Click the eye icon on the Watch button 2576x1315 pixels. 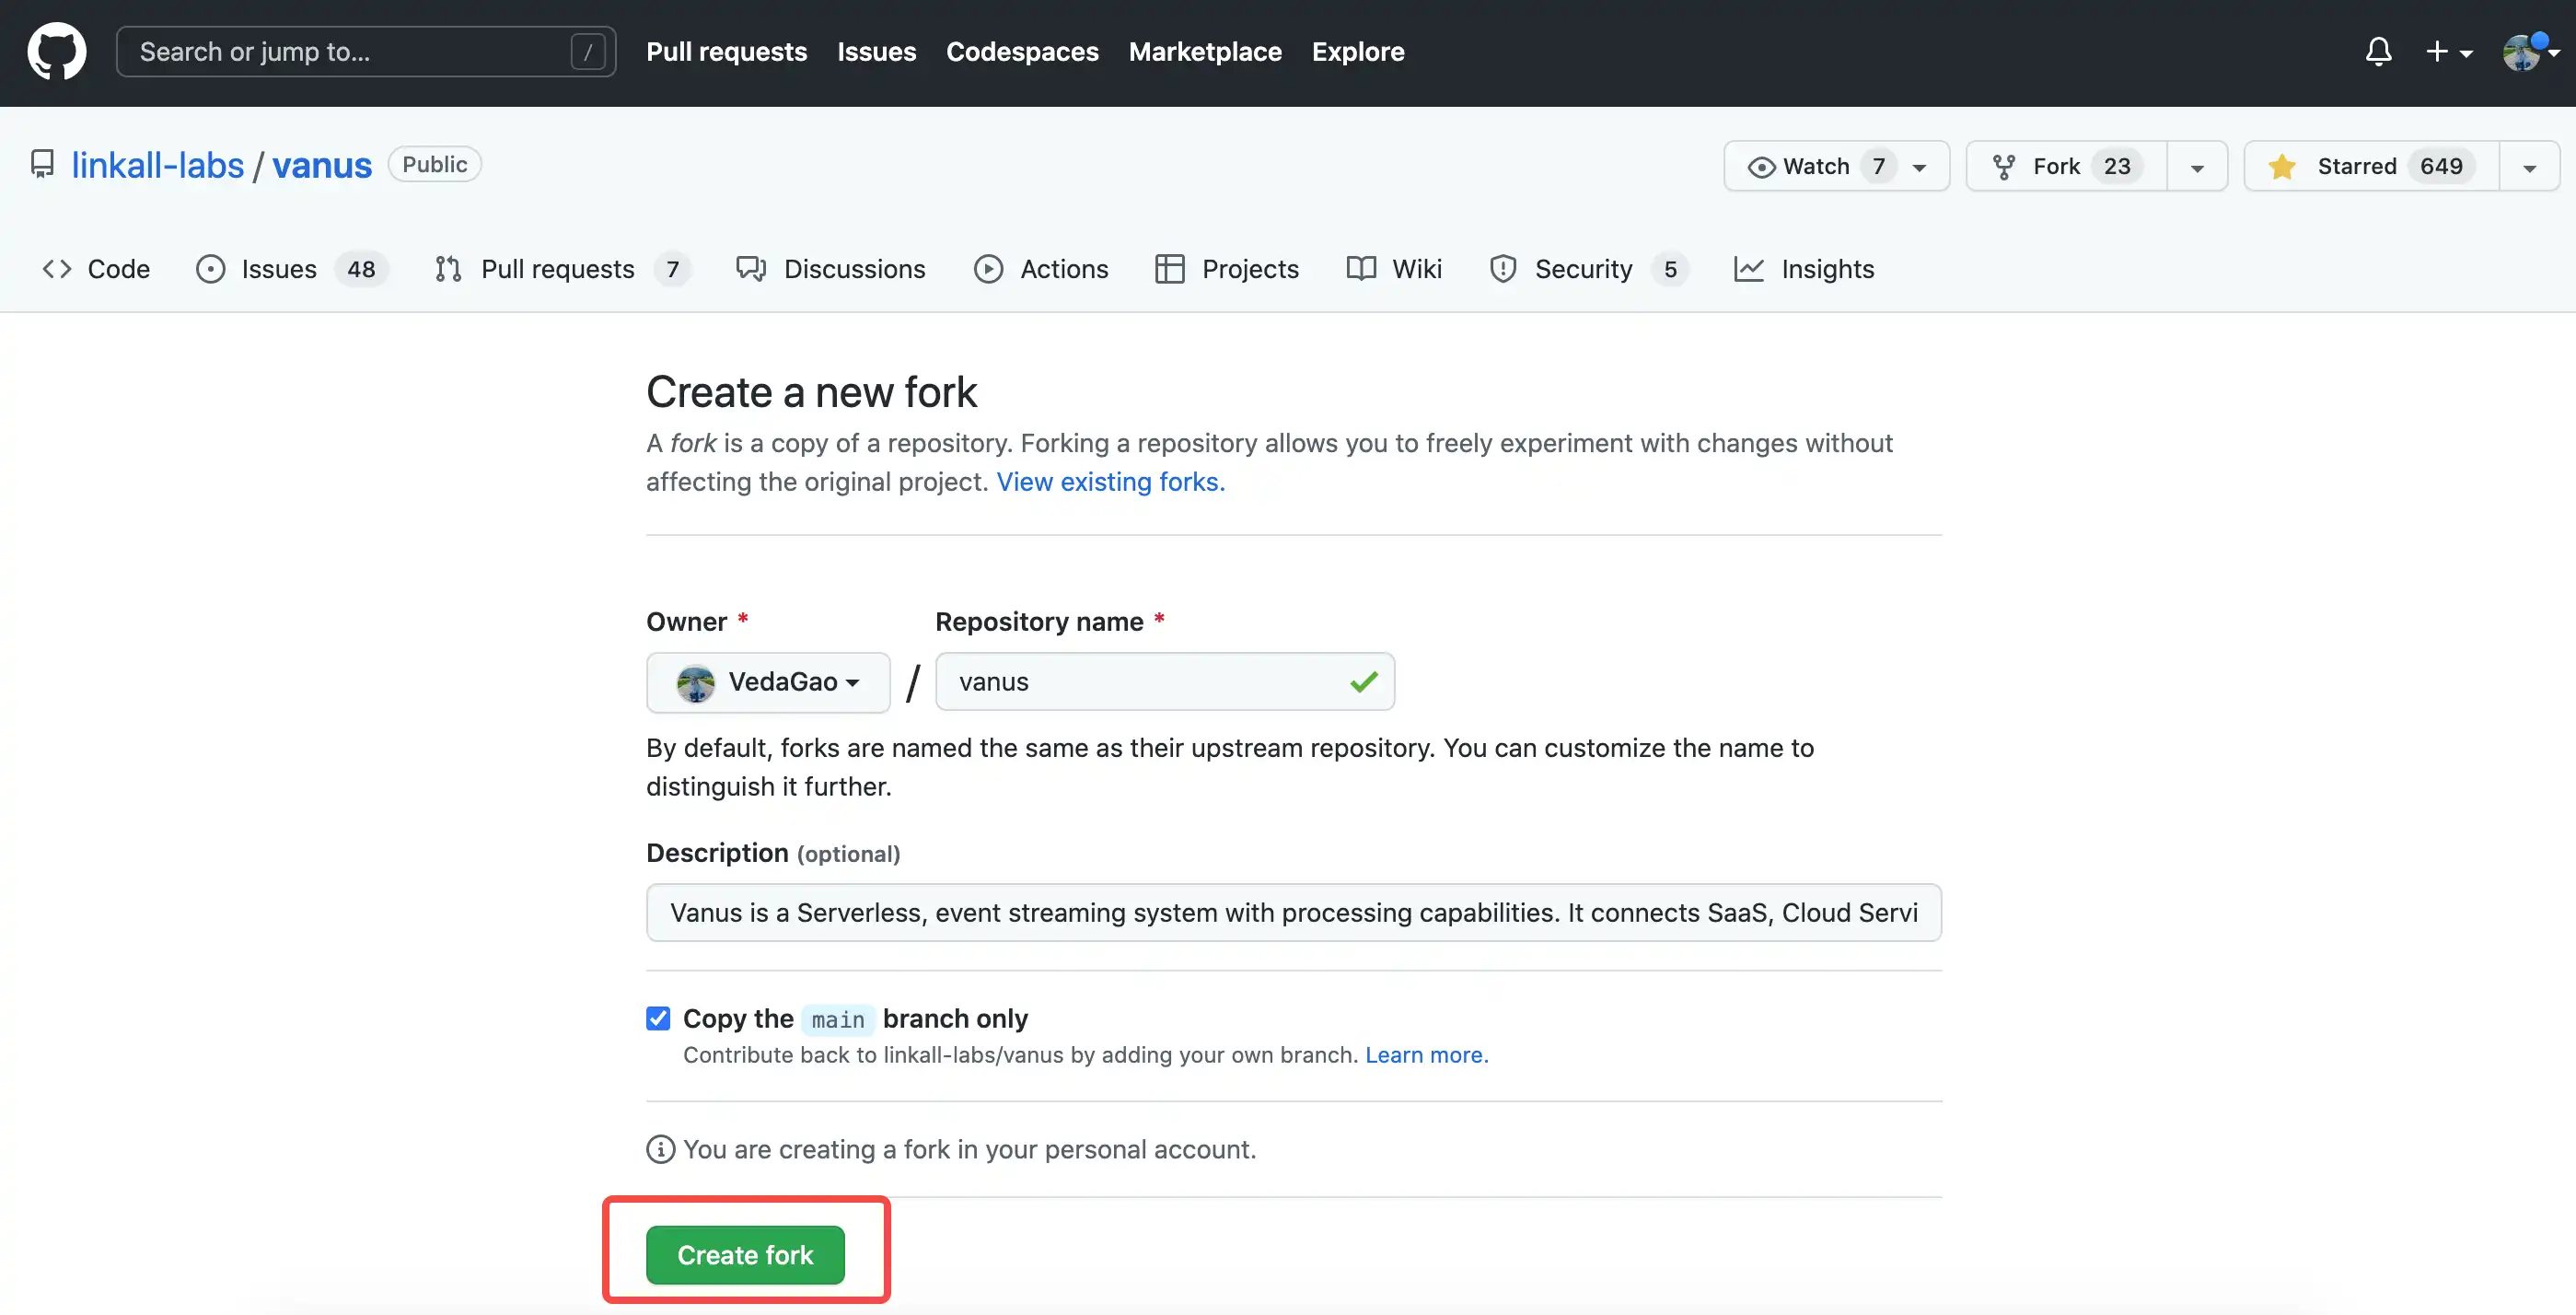[x=1761, y=167]
